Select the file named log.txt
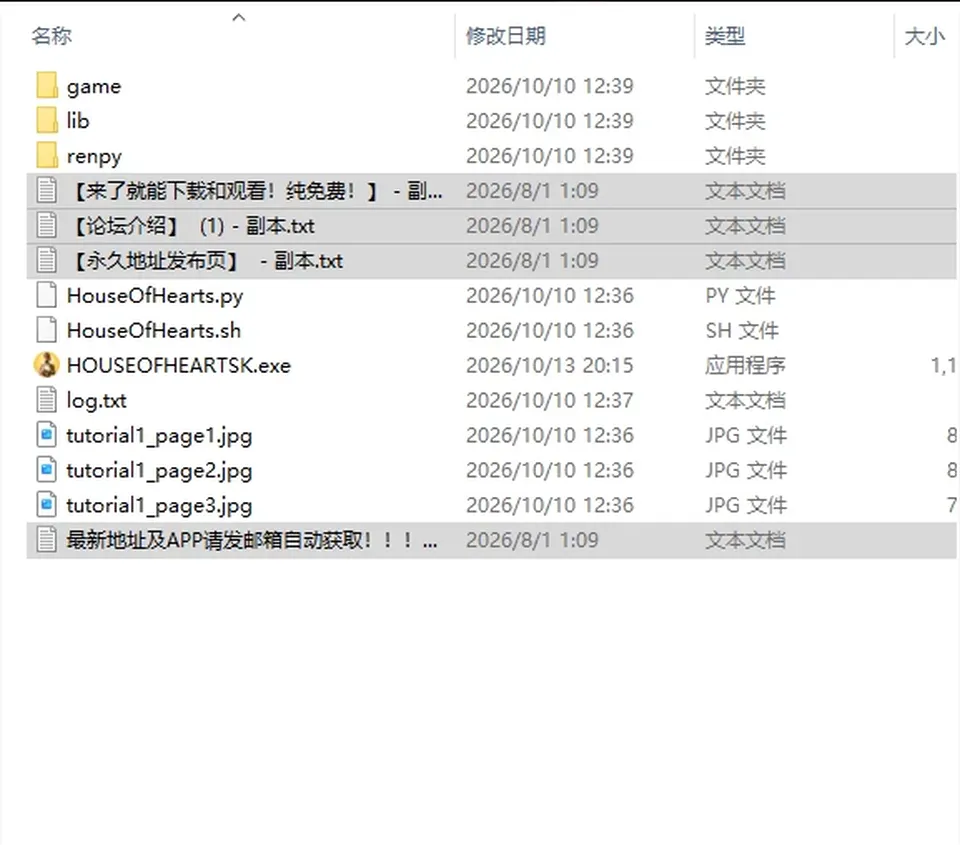This screenshot has width=960, height=845. pos(96,400)
